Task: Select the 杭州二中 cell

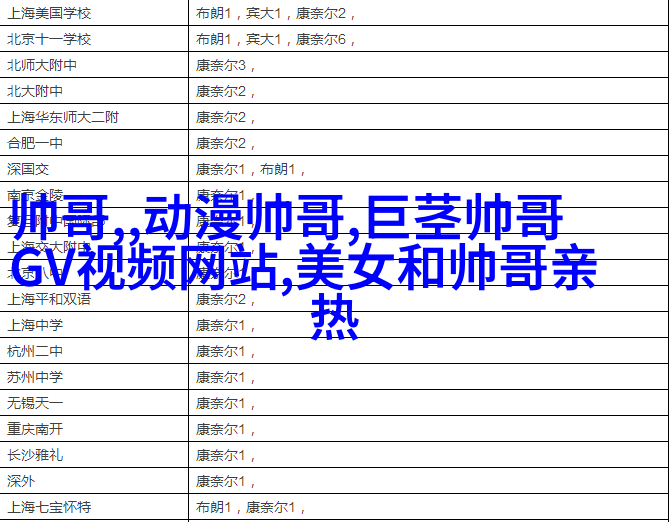Action: coord(94,351)
